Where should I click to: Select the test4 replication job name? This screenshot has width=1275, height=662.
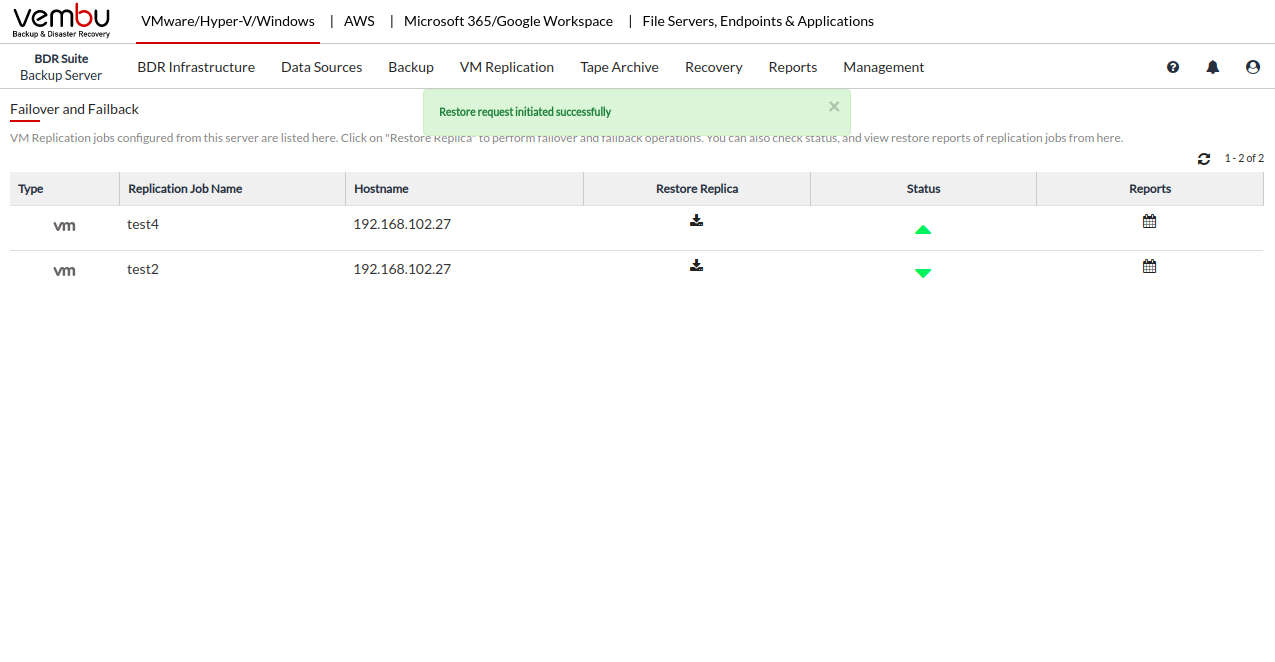(x=143, y=224)
